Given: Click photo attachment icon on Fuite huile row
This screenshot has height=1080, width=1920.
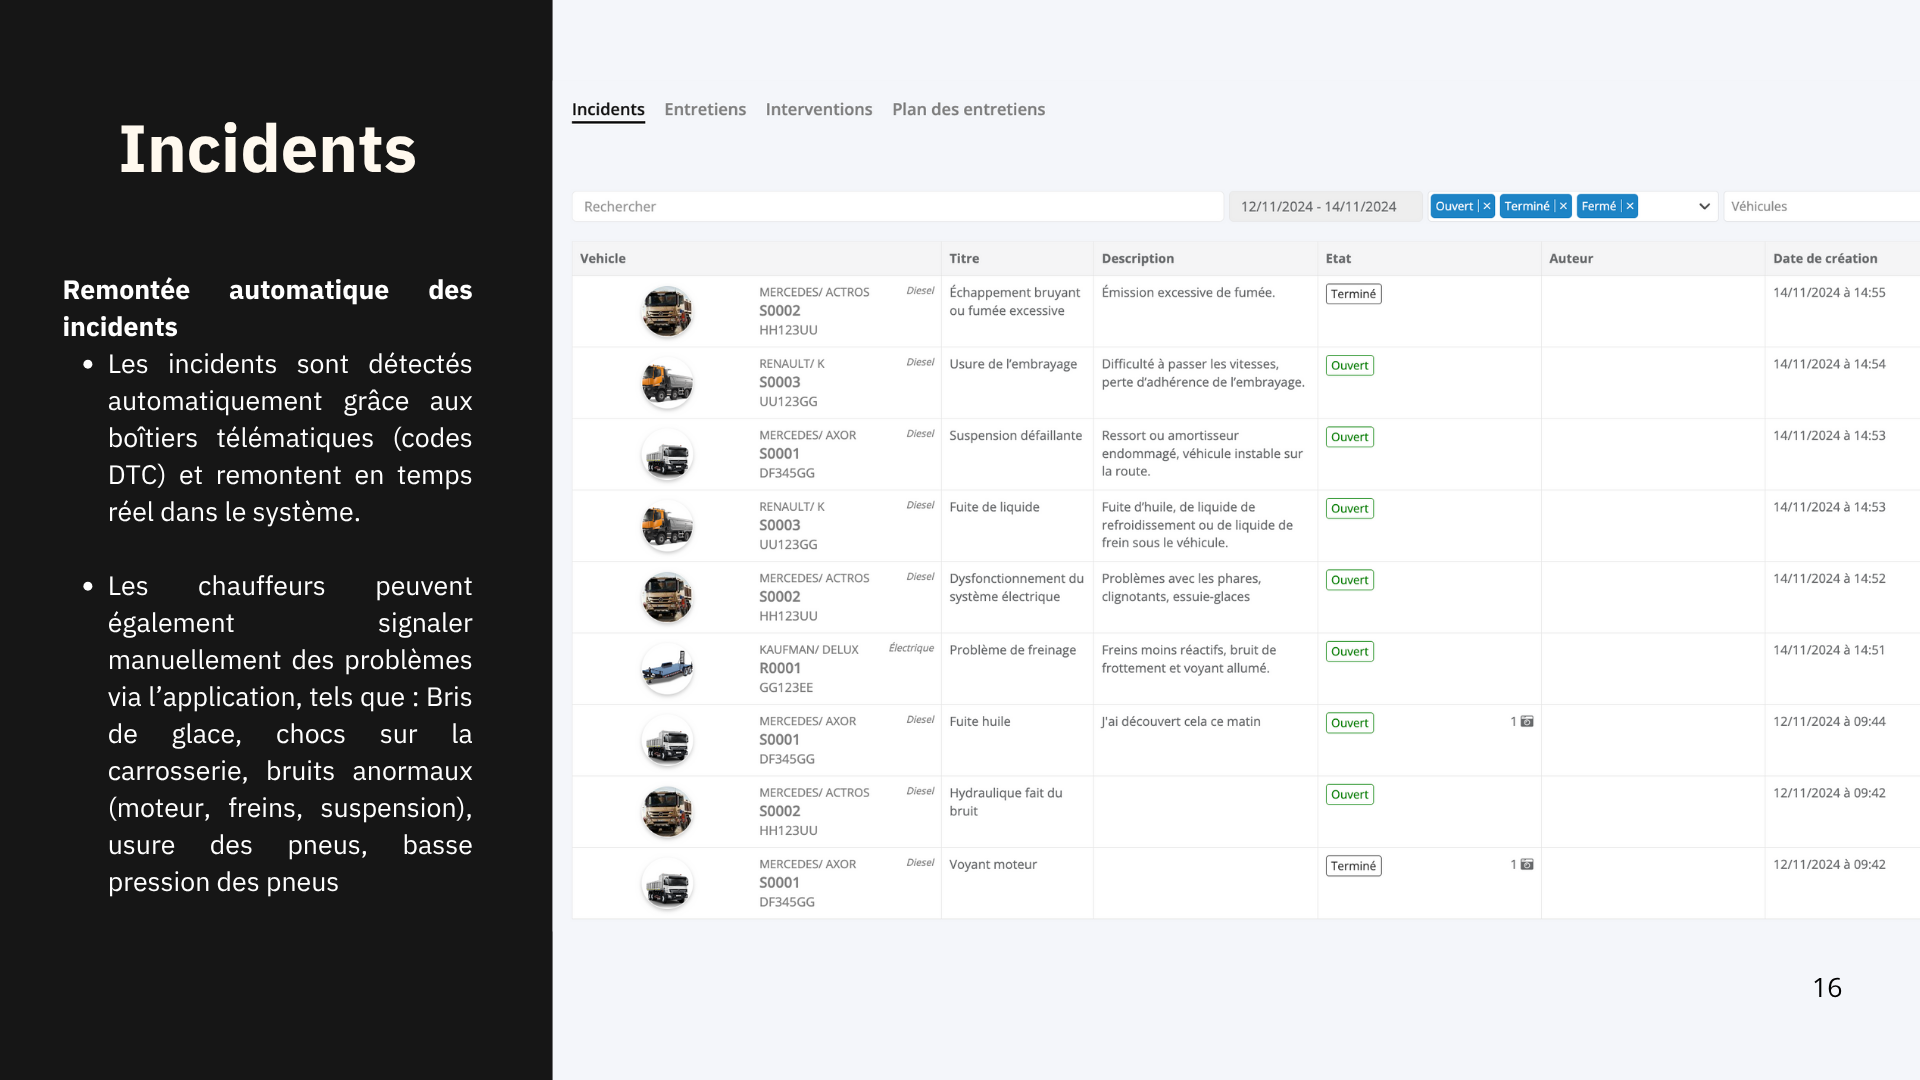Looking at the screenshot, I should (x=1527, y=721).
